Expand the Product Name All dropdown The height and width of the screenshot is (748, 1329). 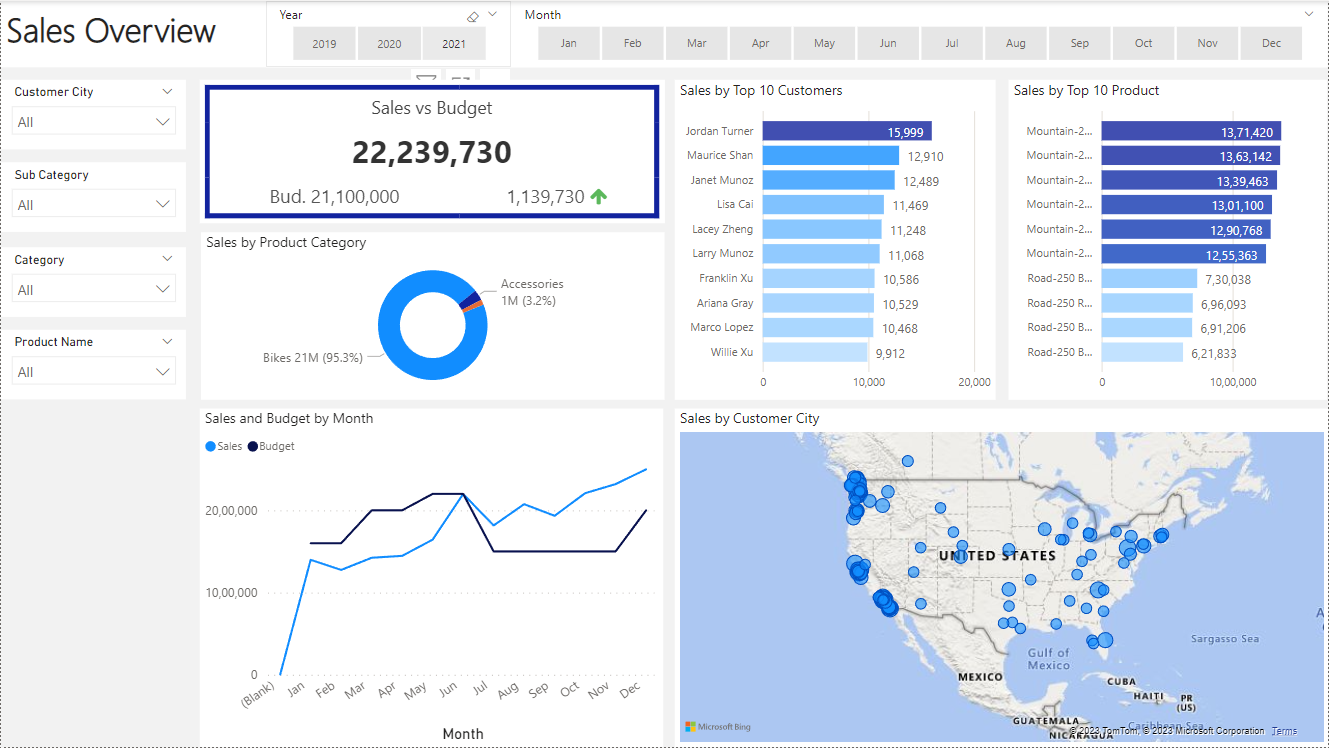click(x=94, y=372)
